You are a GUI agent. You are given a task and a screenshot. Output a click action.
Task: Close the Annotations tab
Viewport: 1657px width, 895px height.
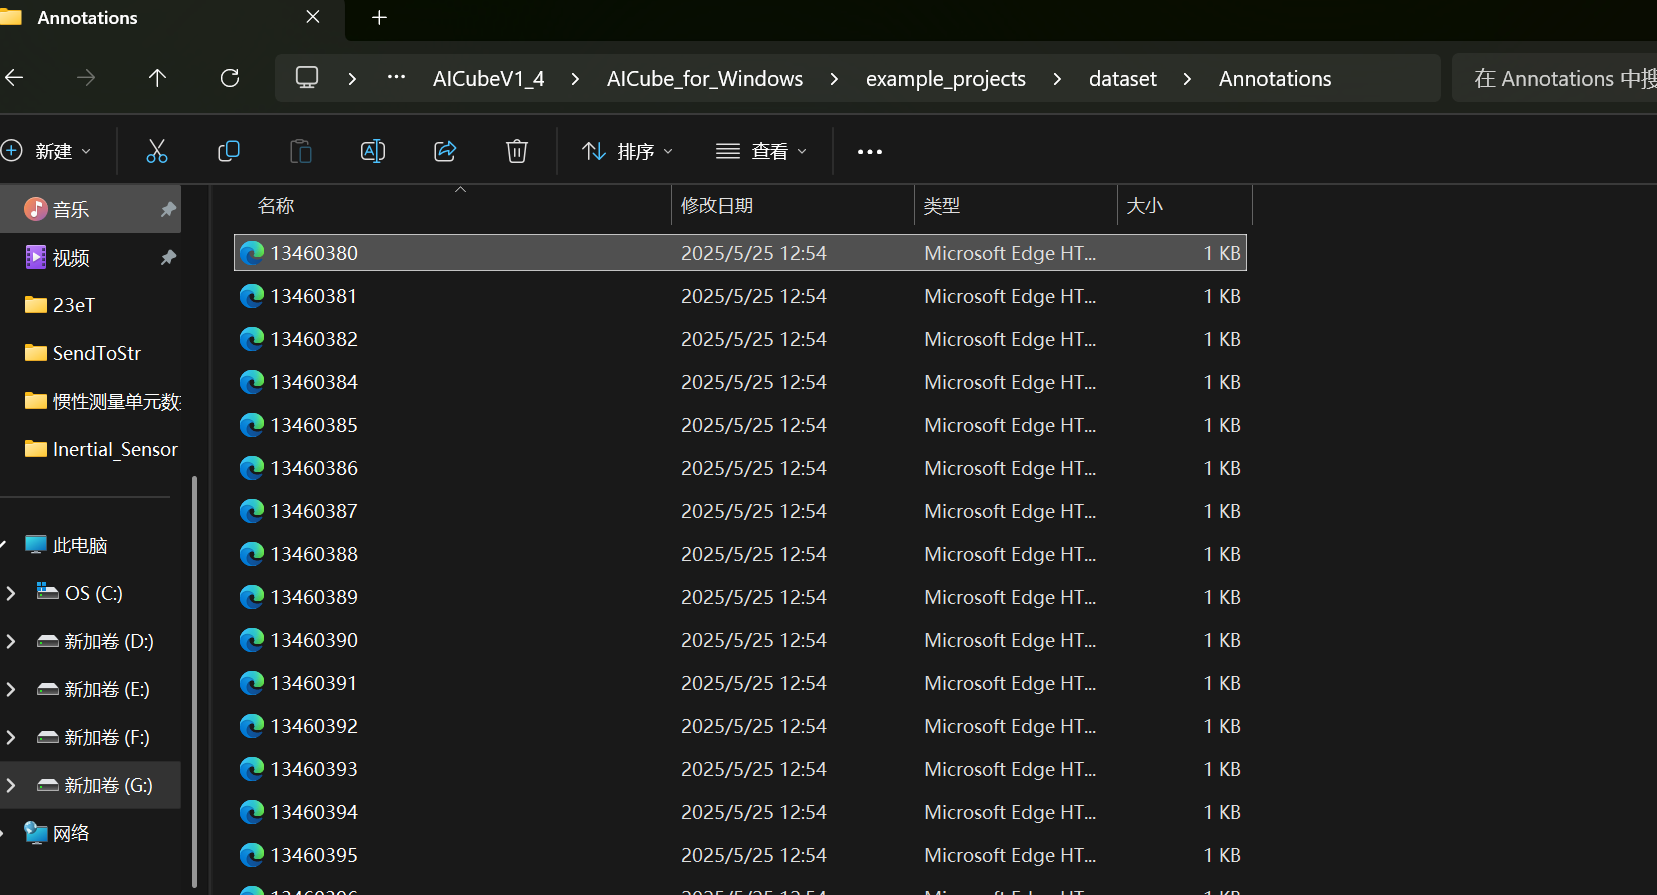(313, 17)
